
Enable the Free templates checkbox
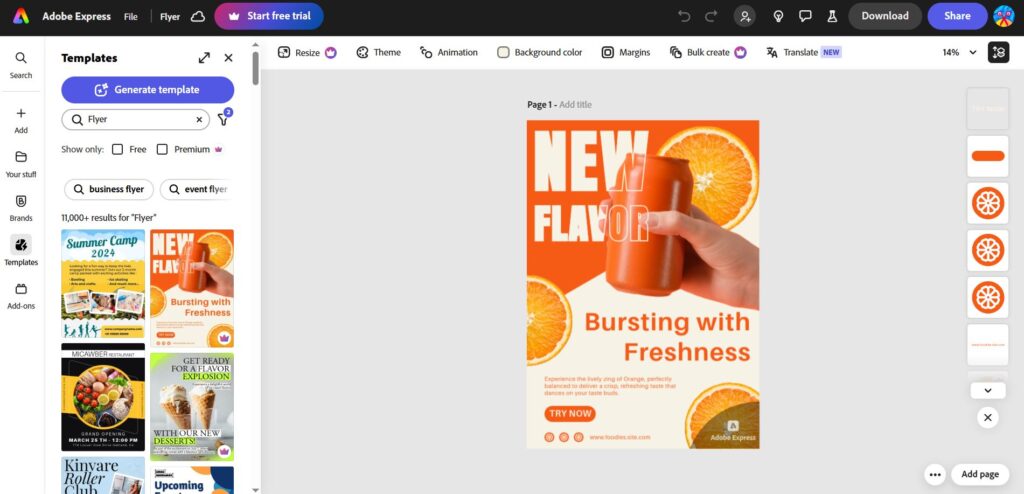118,149
